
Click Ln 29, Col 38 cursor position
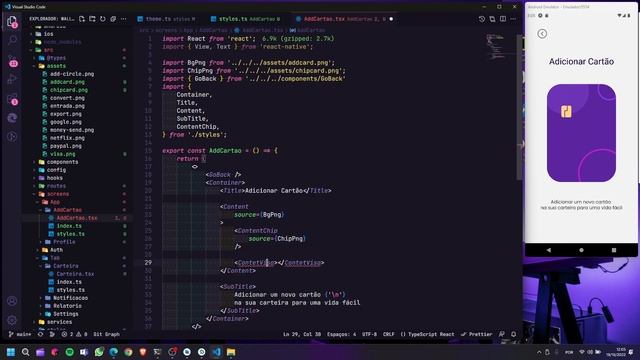(x=302, y=334)
